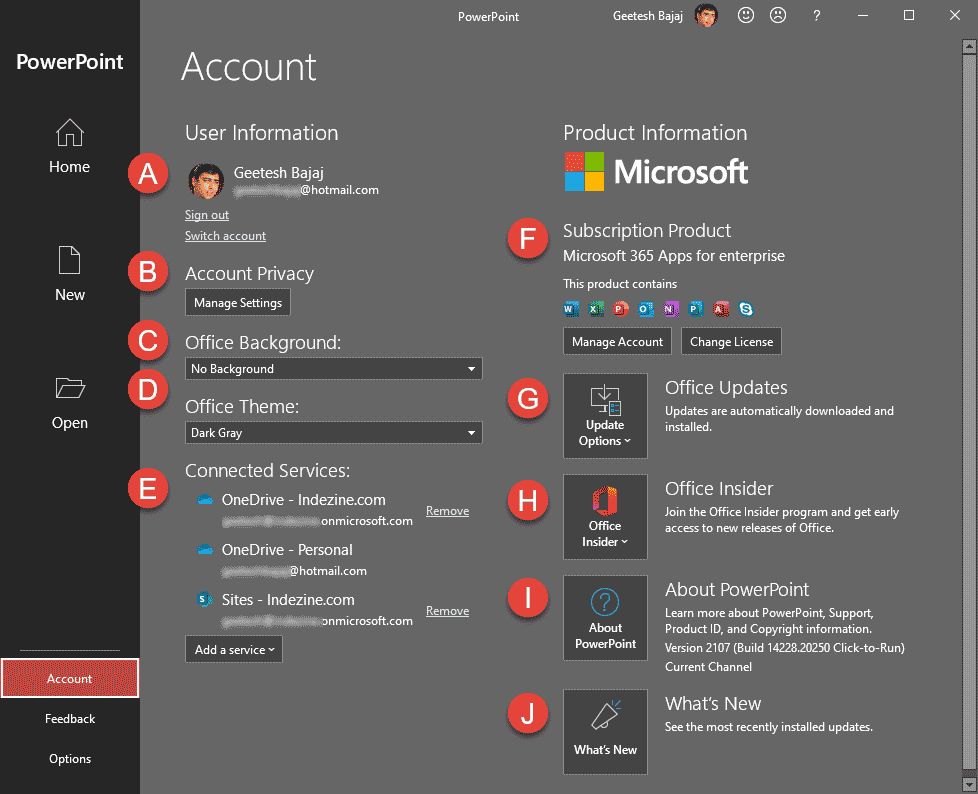Screen dimensions: 978x794
Task: Expand the Office Theme Dark Gray dropdown
Action: pos(334,433)
